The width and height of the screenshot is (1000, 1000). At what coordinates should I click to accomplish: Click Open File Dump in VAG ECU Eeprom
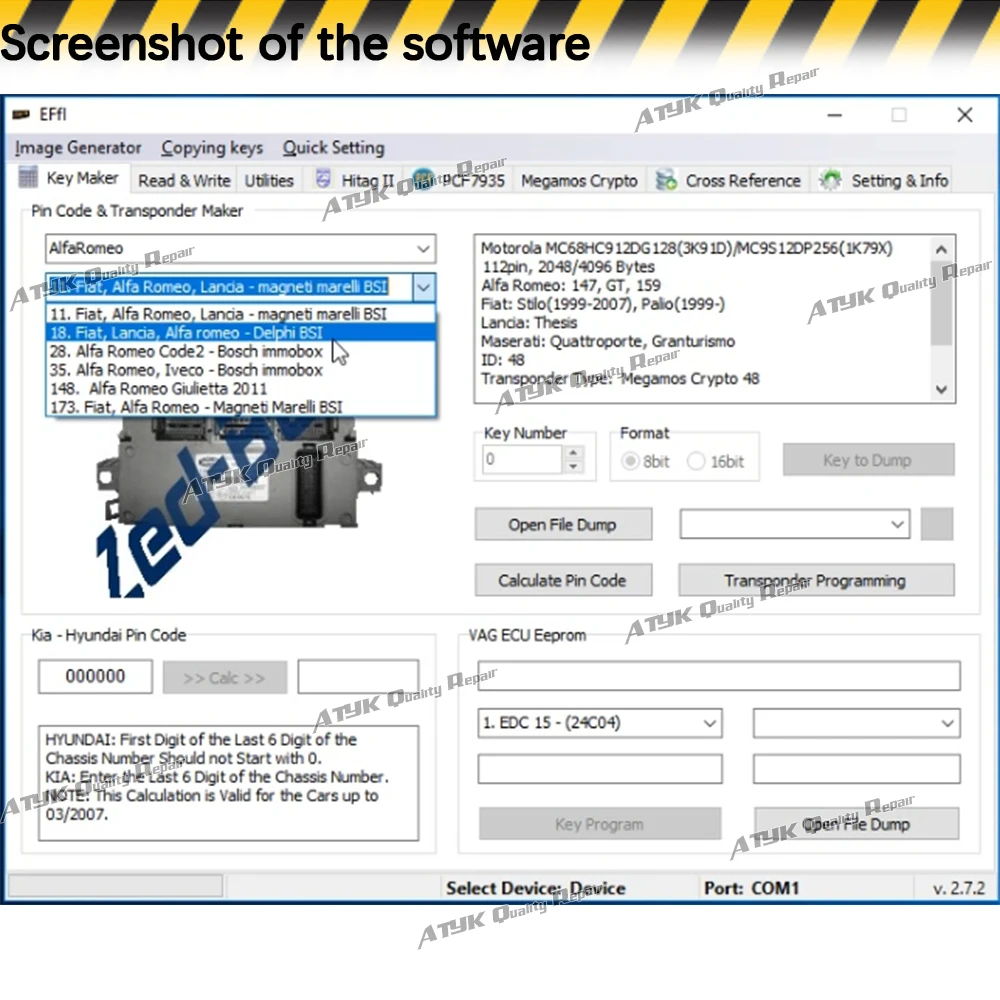pyautogui.click(x=857, y=824)
